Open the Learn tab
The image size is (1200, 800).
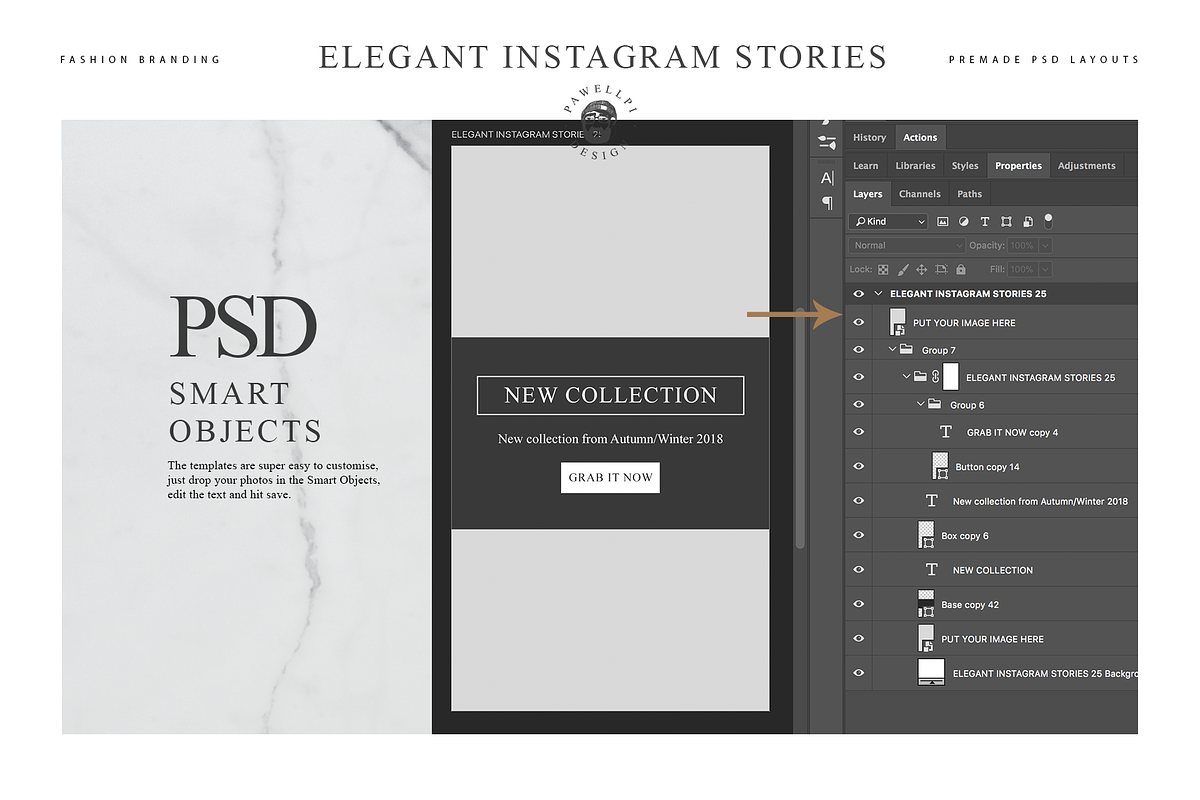point(866,166)
